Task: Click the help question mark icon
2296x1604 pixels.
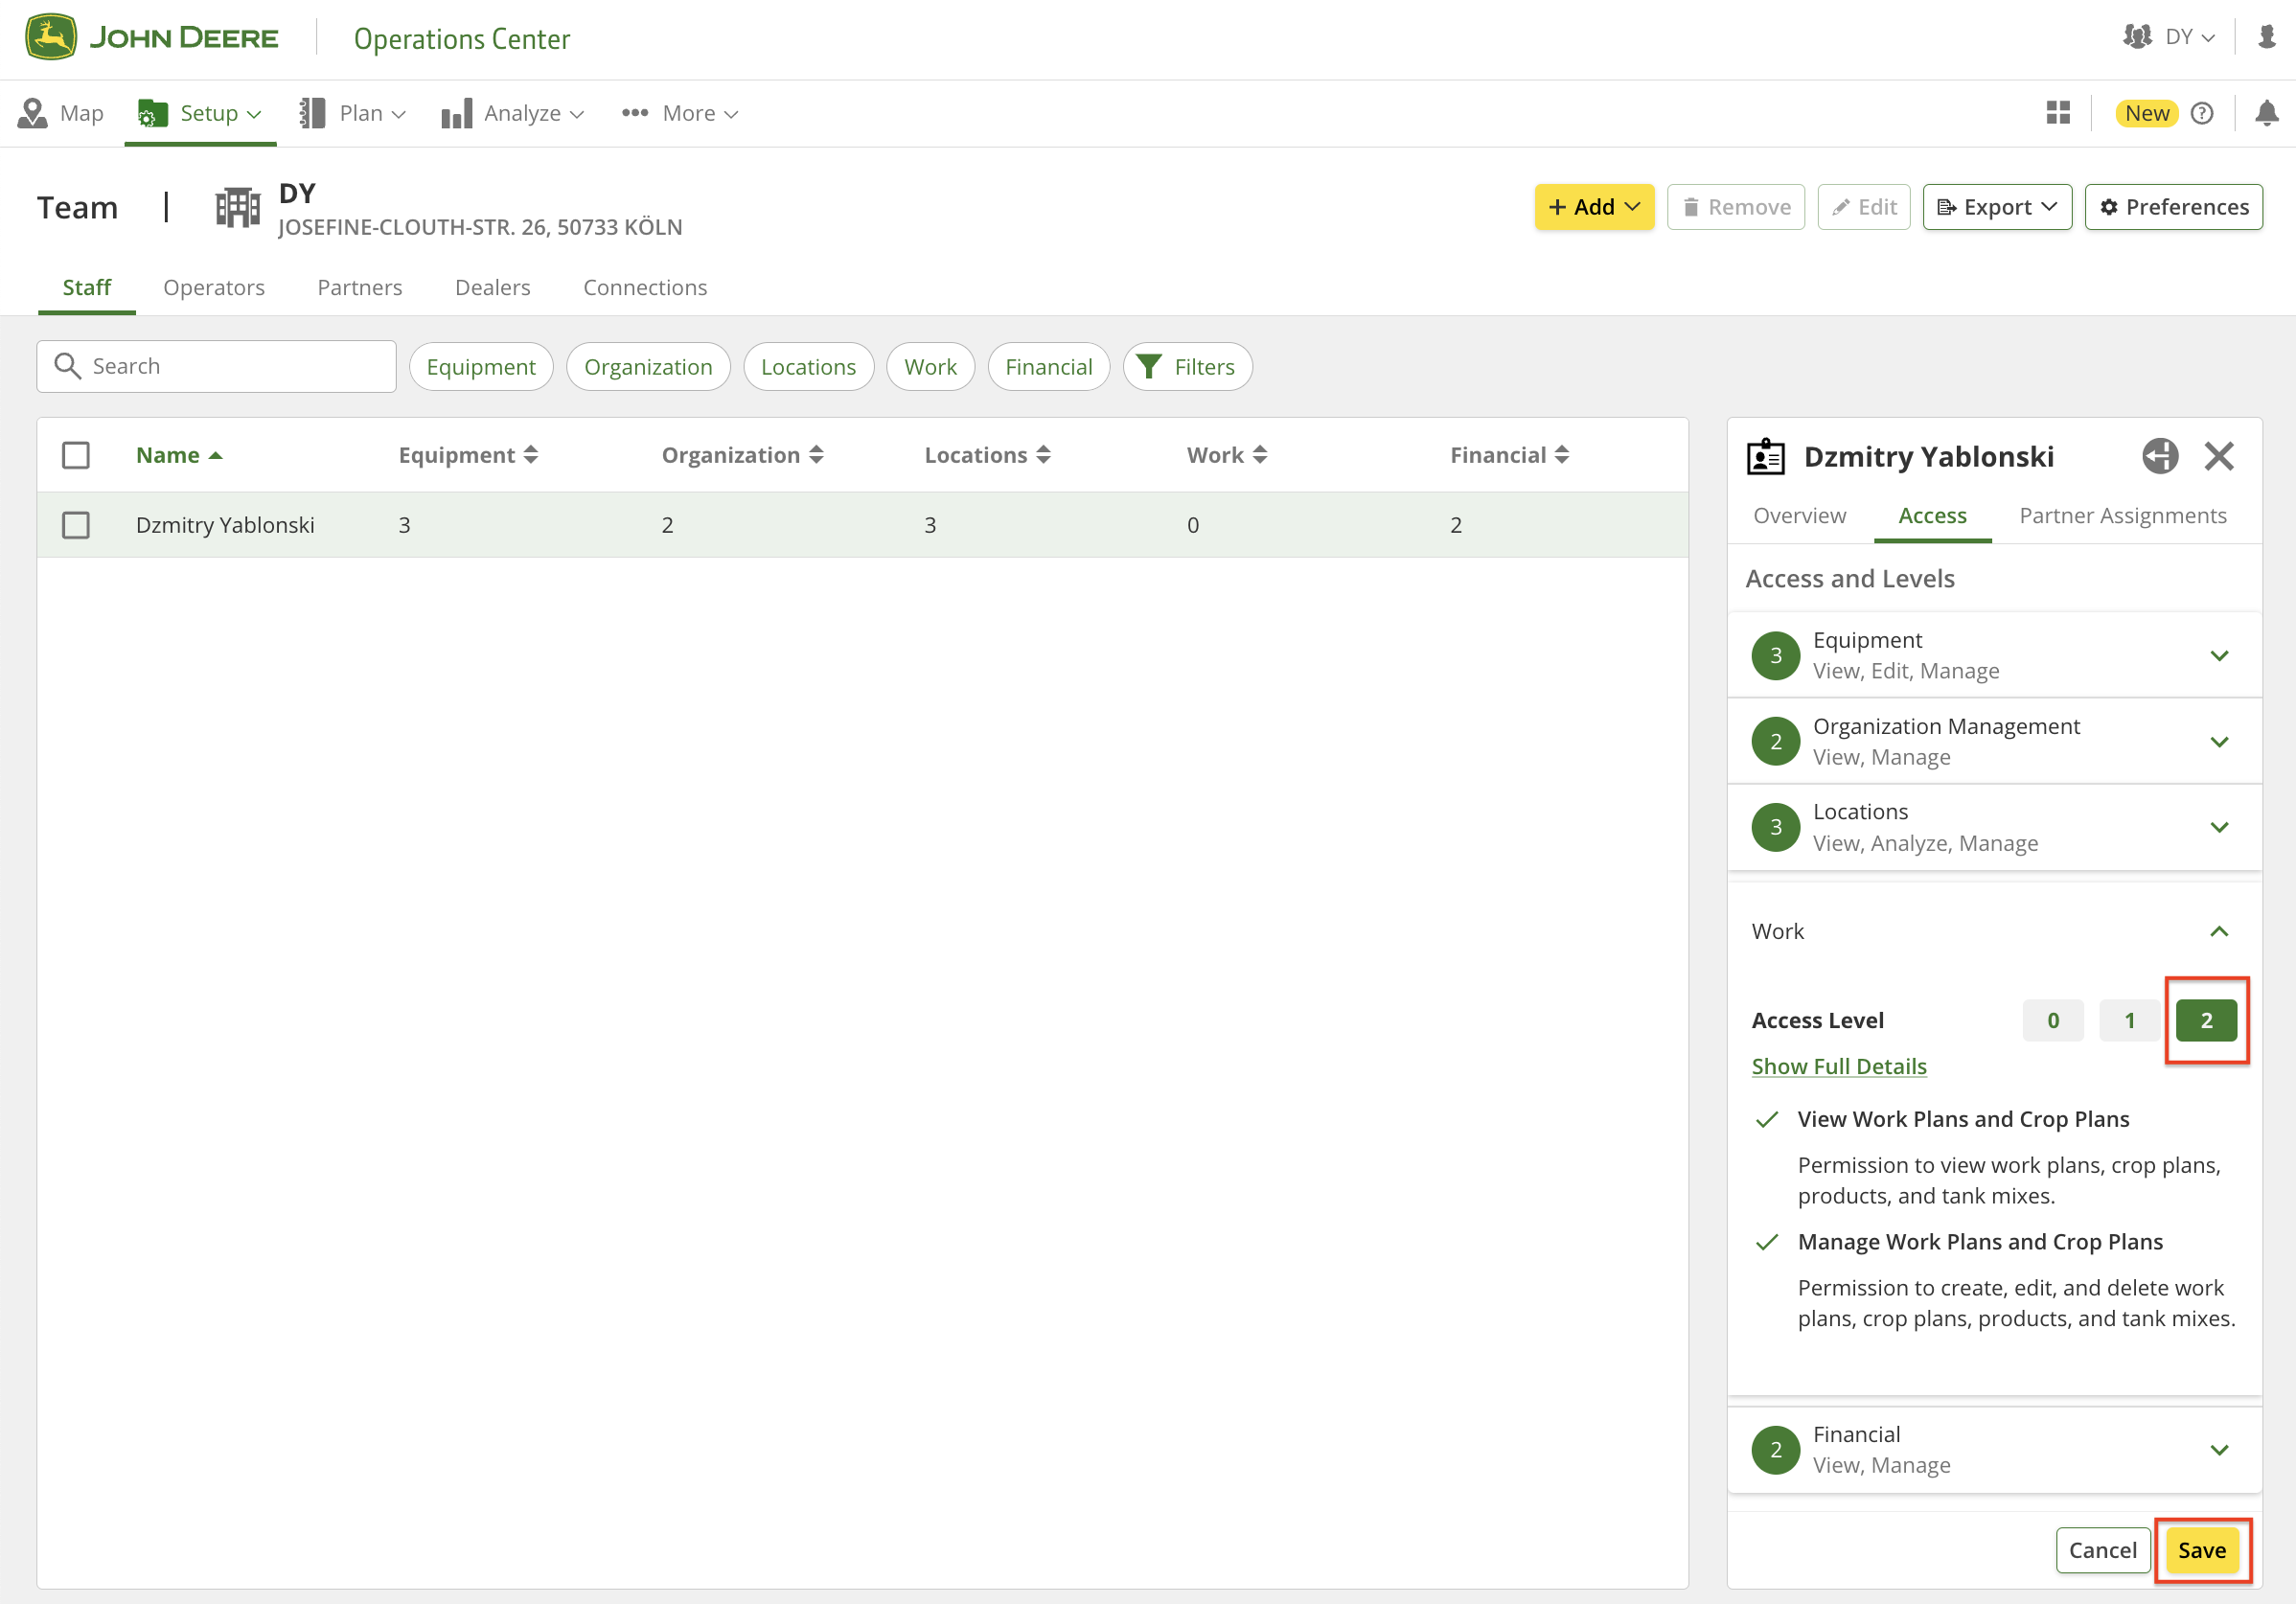Action: pos(2201,113)
